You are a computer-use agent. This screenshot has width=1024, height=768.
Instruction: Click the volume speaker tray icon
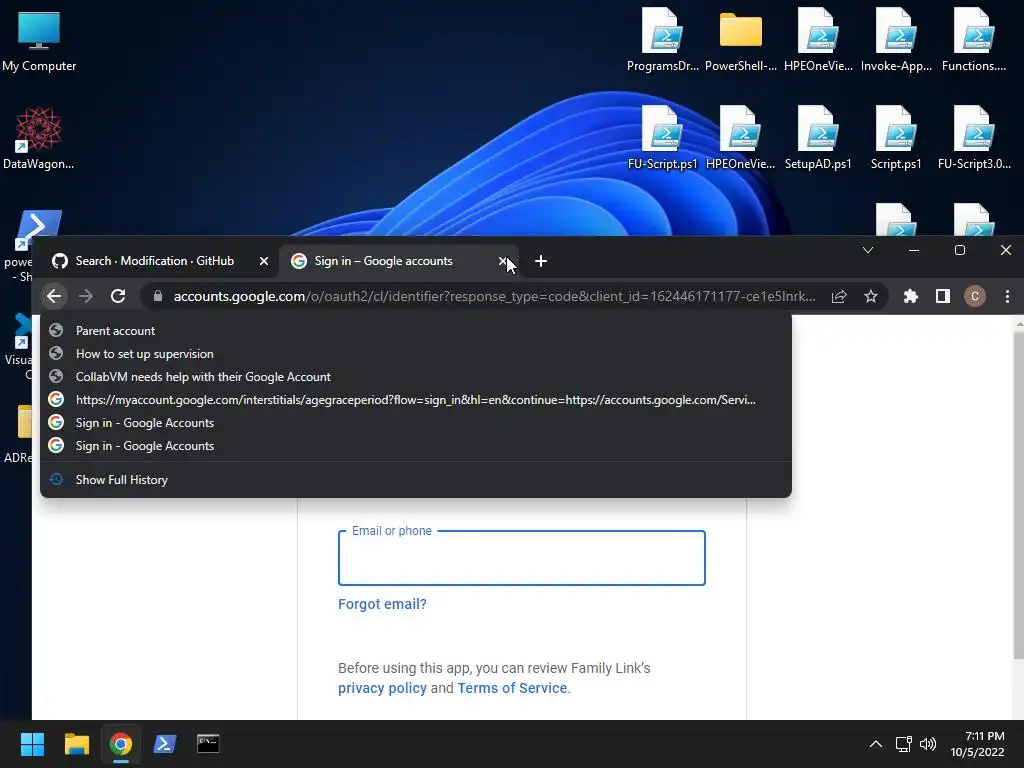pos(928,744)
